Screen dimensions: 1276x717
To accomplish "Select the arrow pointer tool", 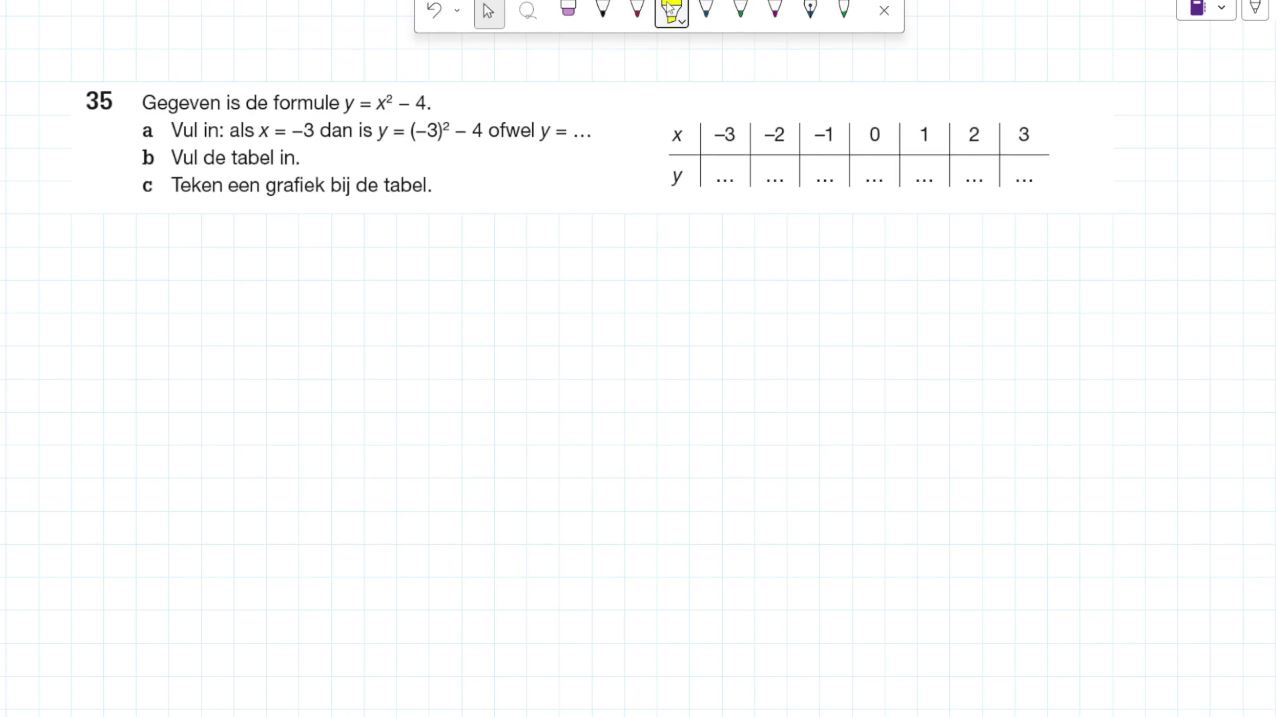I will pos(489,11).
